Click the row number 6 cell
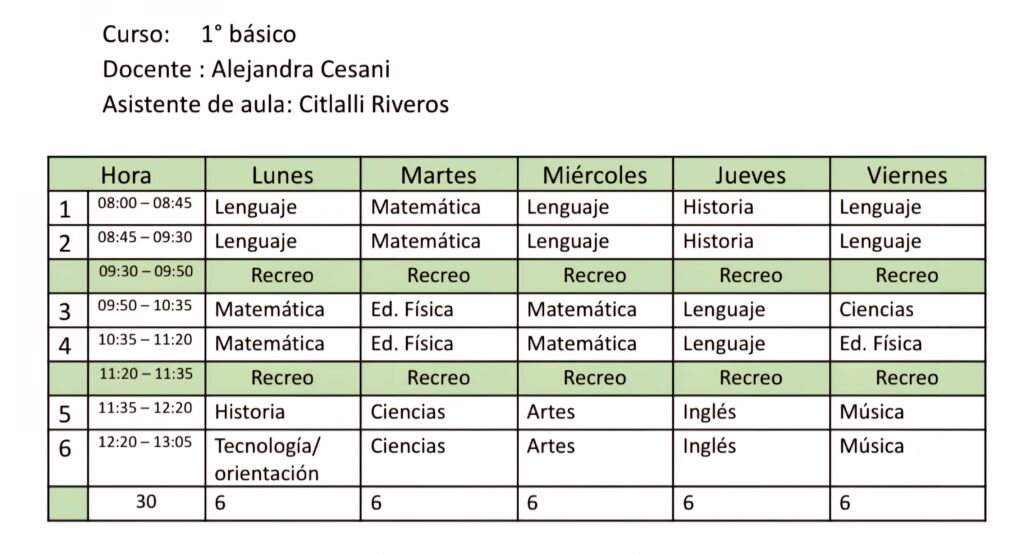Image resolution: width=1024 pixels, height=554 pixels. click(68, 458)
